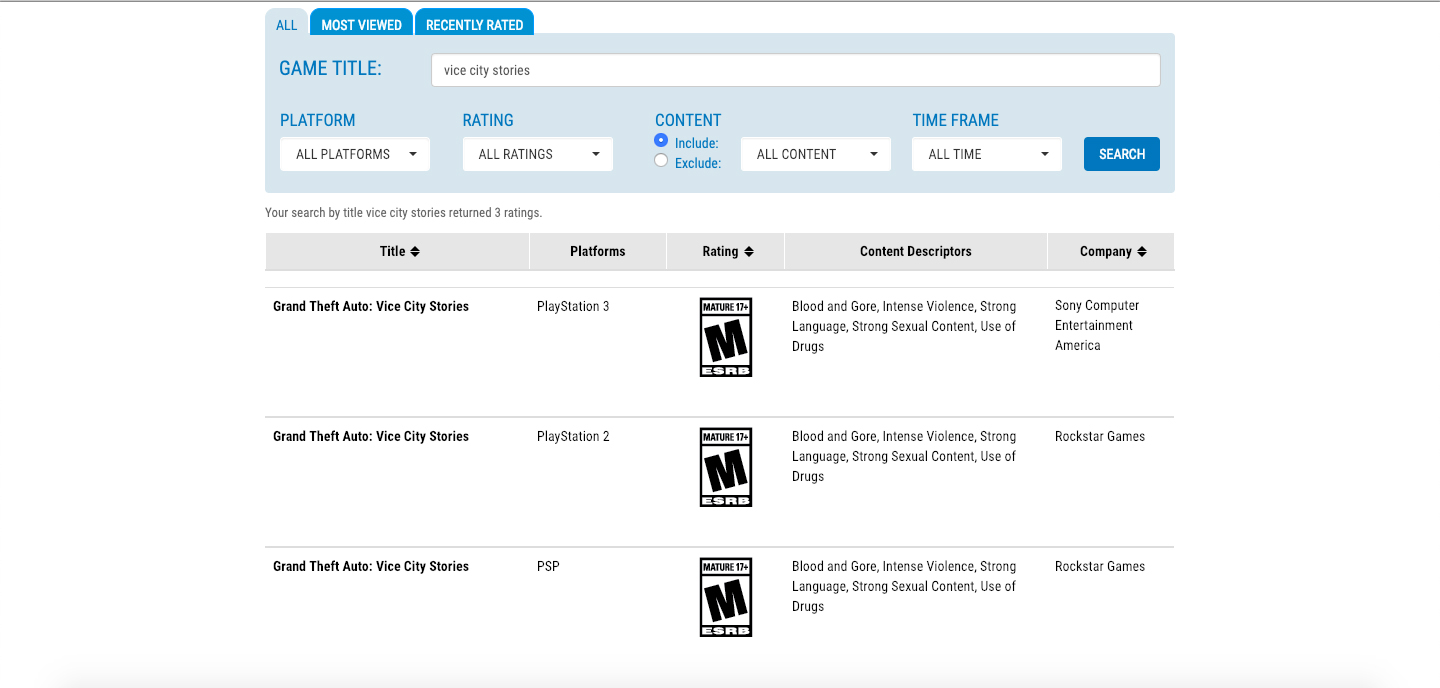
Task: Select the All tab
Action: [x=287, y=24]
